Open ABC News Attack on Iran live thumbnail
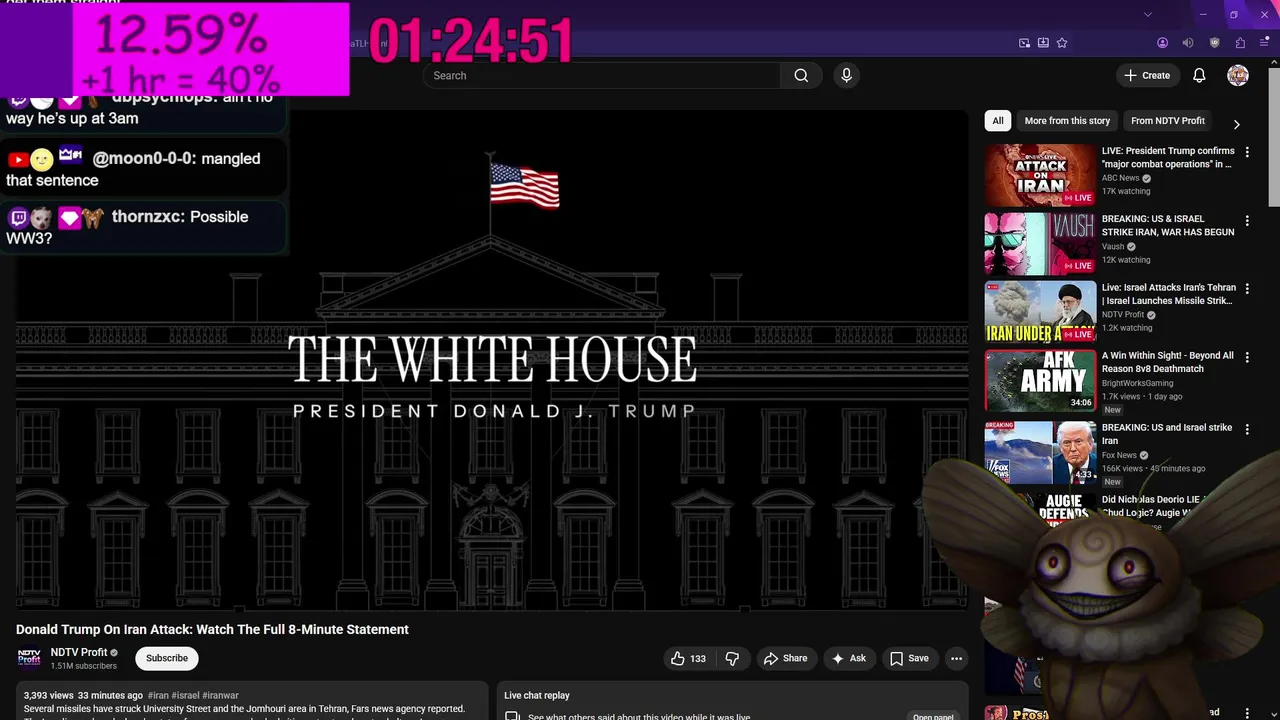 click(1040, 175)
